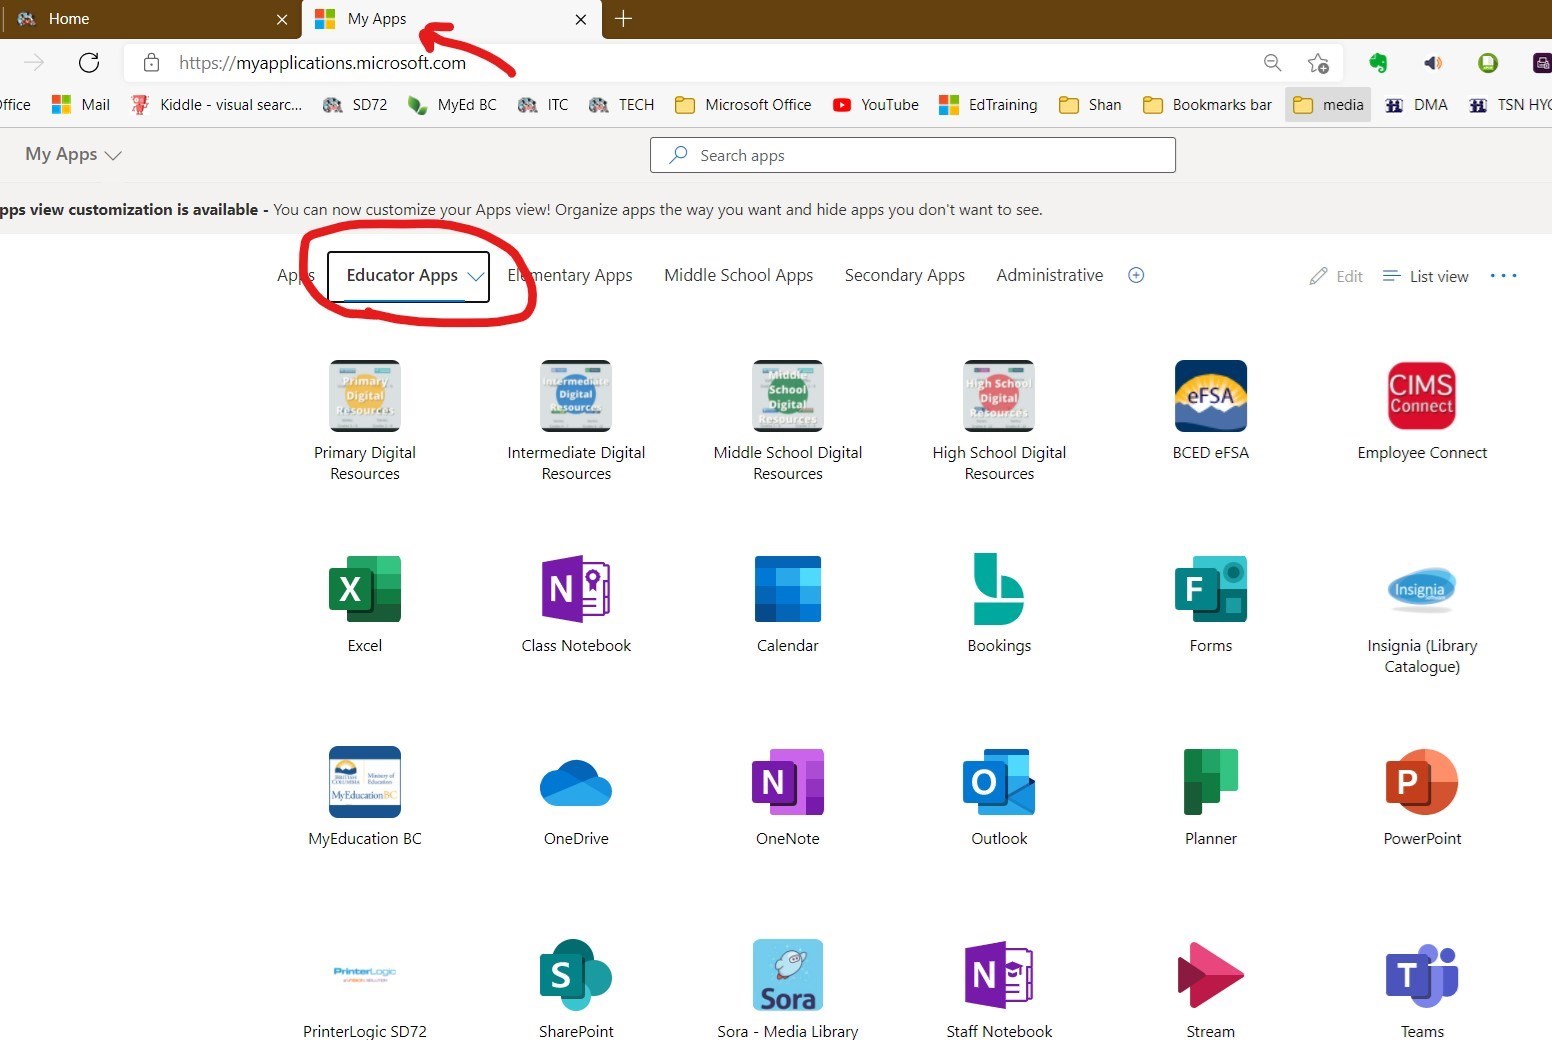Open more options ellipsis menu
The width and height of the screenshot is (1552, 1040).
(1503, 276)
